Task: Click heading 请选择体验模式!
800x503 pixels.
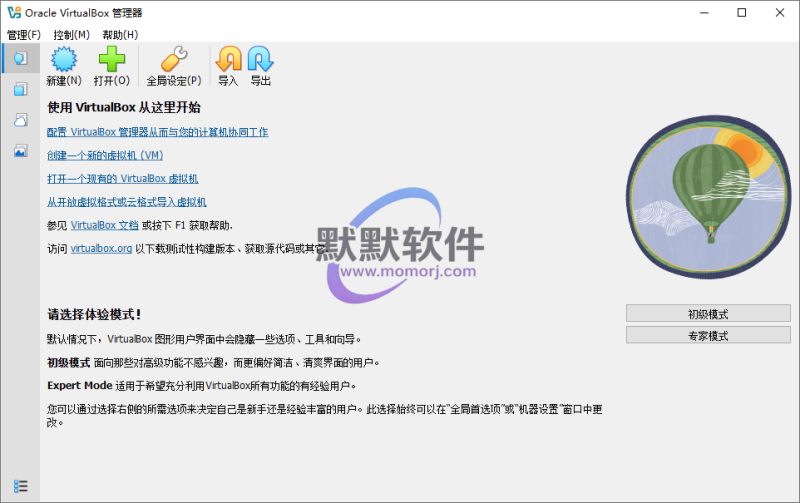Action: pyautogui.click(x=94, y=314)
